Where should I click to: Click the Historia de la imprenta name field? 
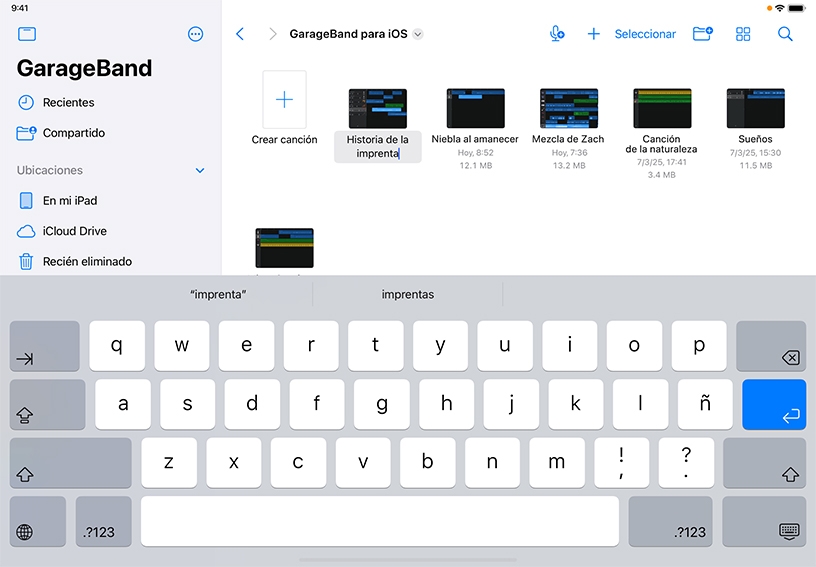tap(378, 147)
